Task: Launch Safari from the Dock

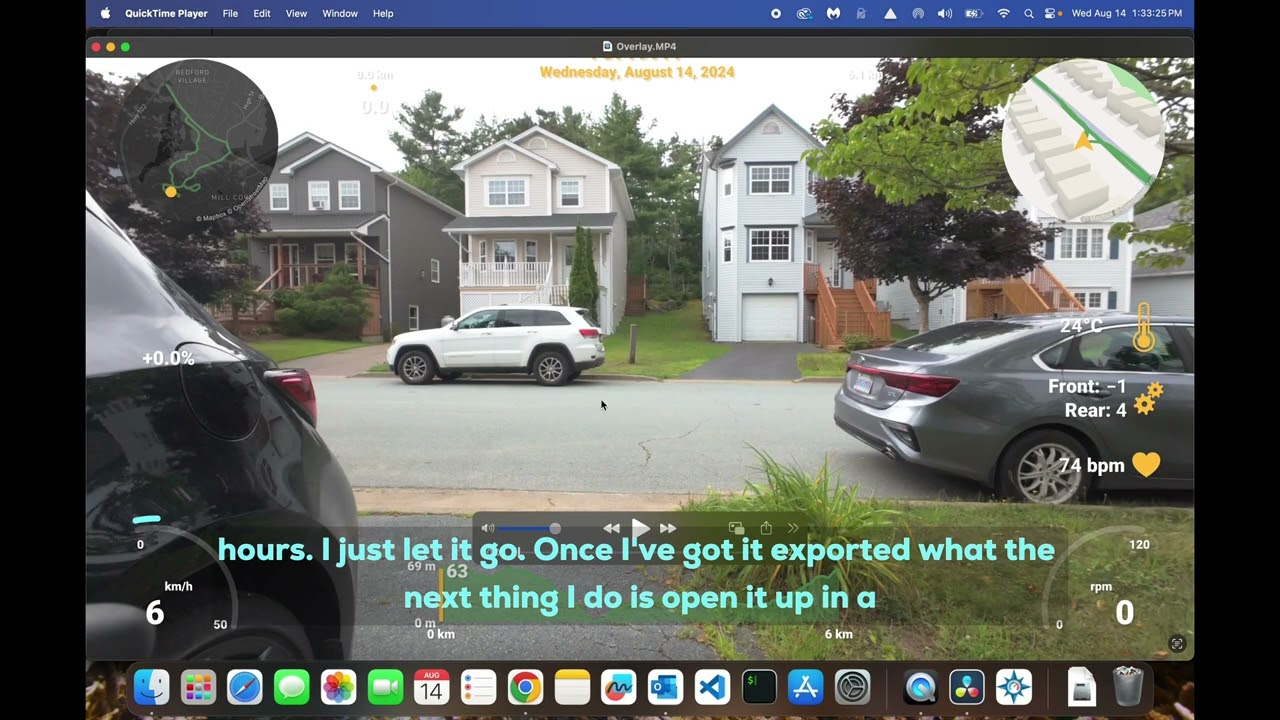Action: 245,687
